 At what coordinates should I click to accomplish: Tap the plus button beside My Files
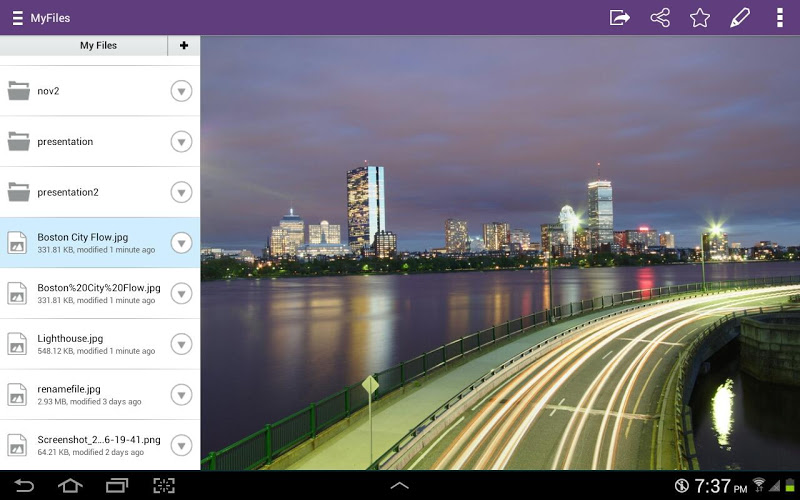tap(184, 45)
